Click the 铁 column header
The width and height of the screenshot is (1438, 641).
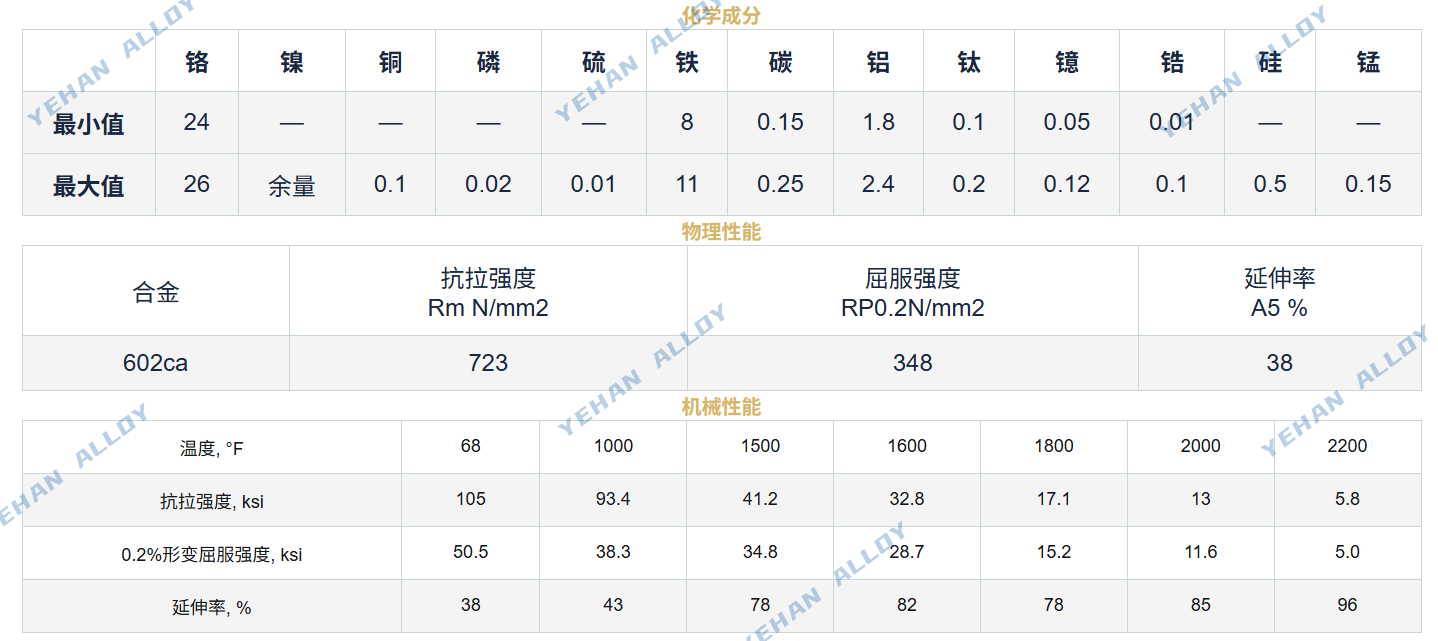[687, 62]
